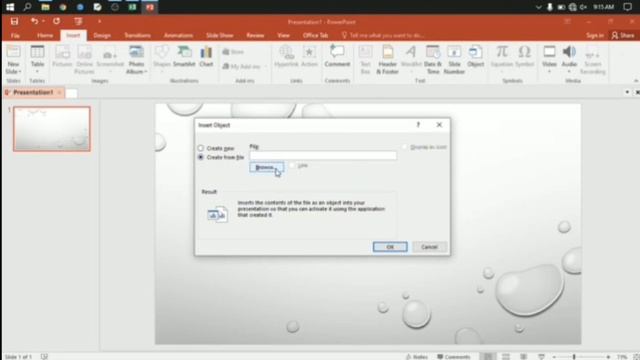The image size is (640, 360).
Task: Add a new Comment
Action: (337, 56)
